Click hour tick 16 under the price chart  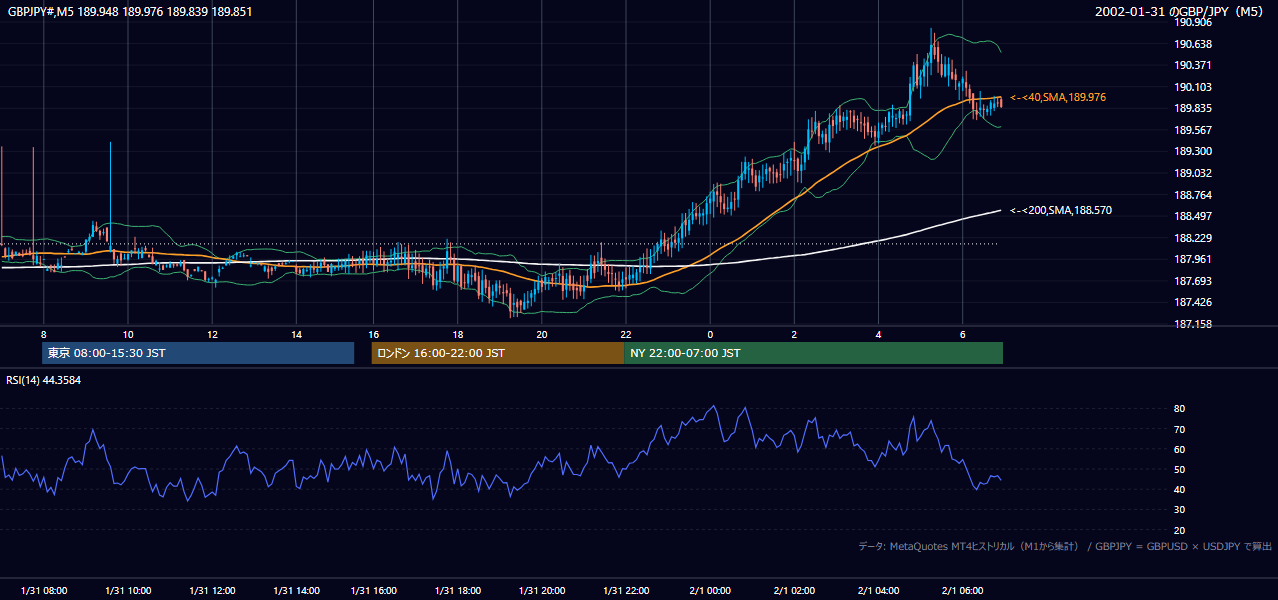(373, 334)
